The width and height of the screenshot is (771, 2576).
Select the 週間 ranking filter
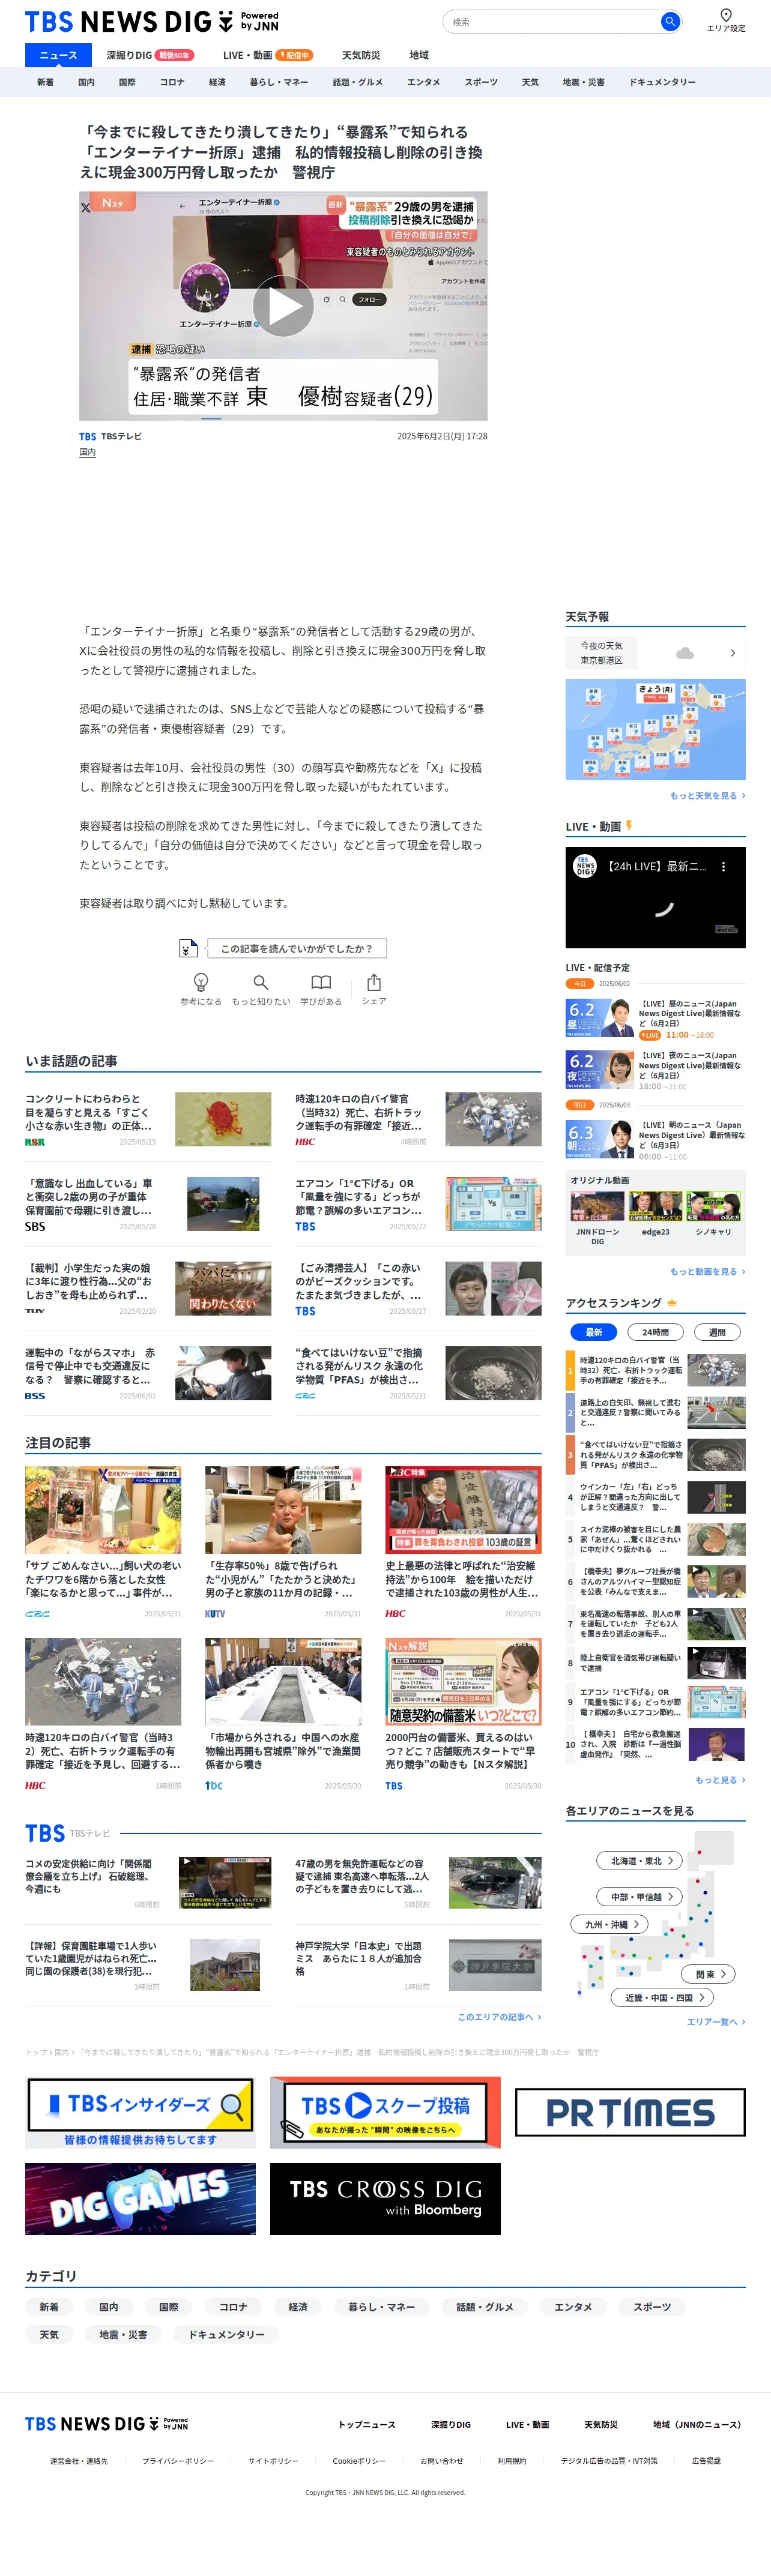click(x=717, y=1331)
